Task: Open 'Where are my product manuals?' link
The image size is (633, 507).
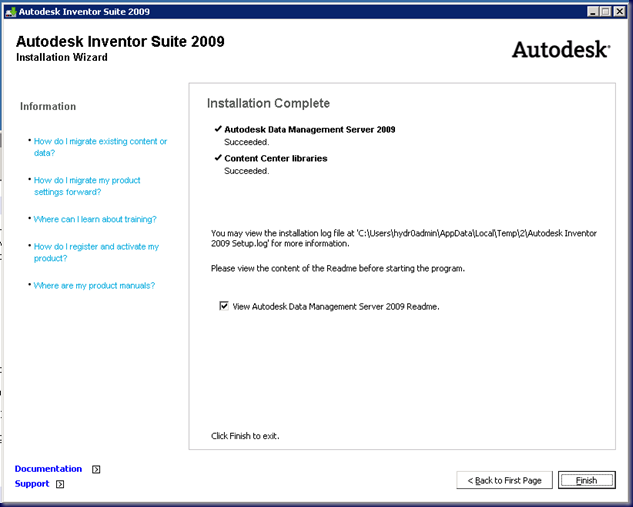Action: [94, 285]
